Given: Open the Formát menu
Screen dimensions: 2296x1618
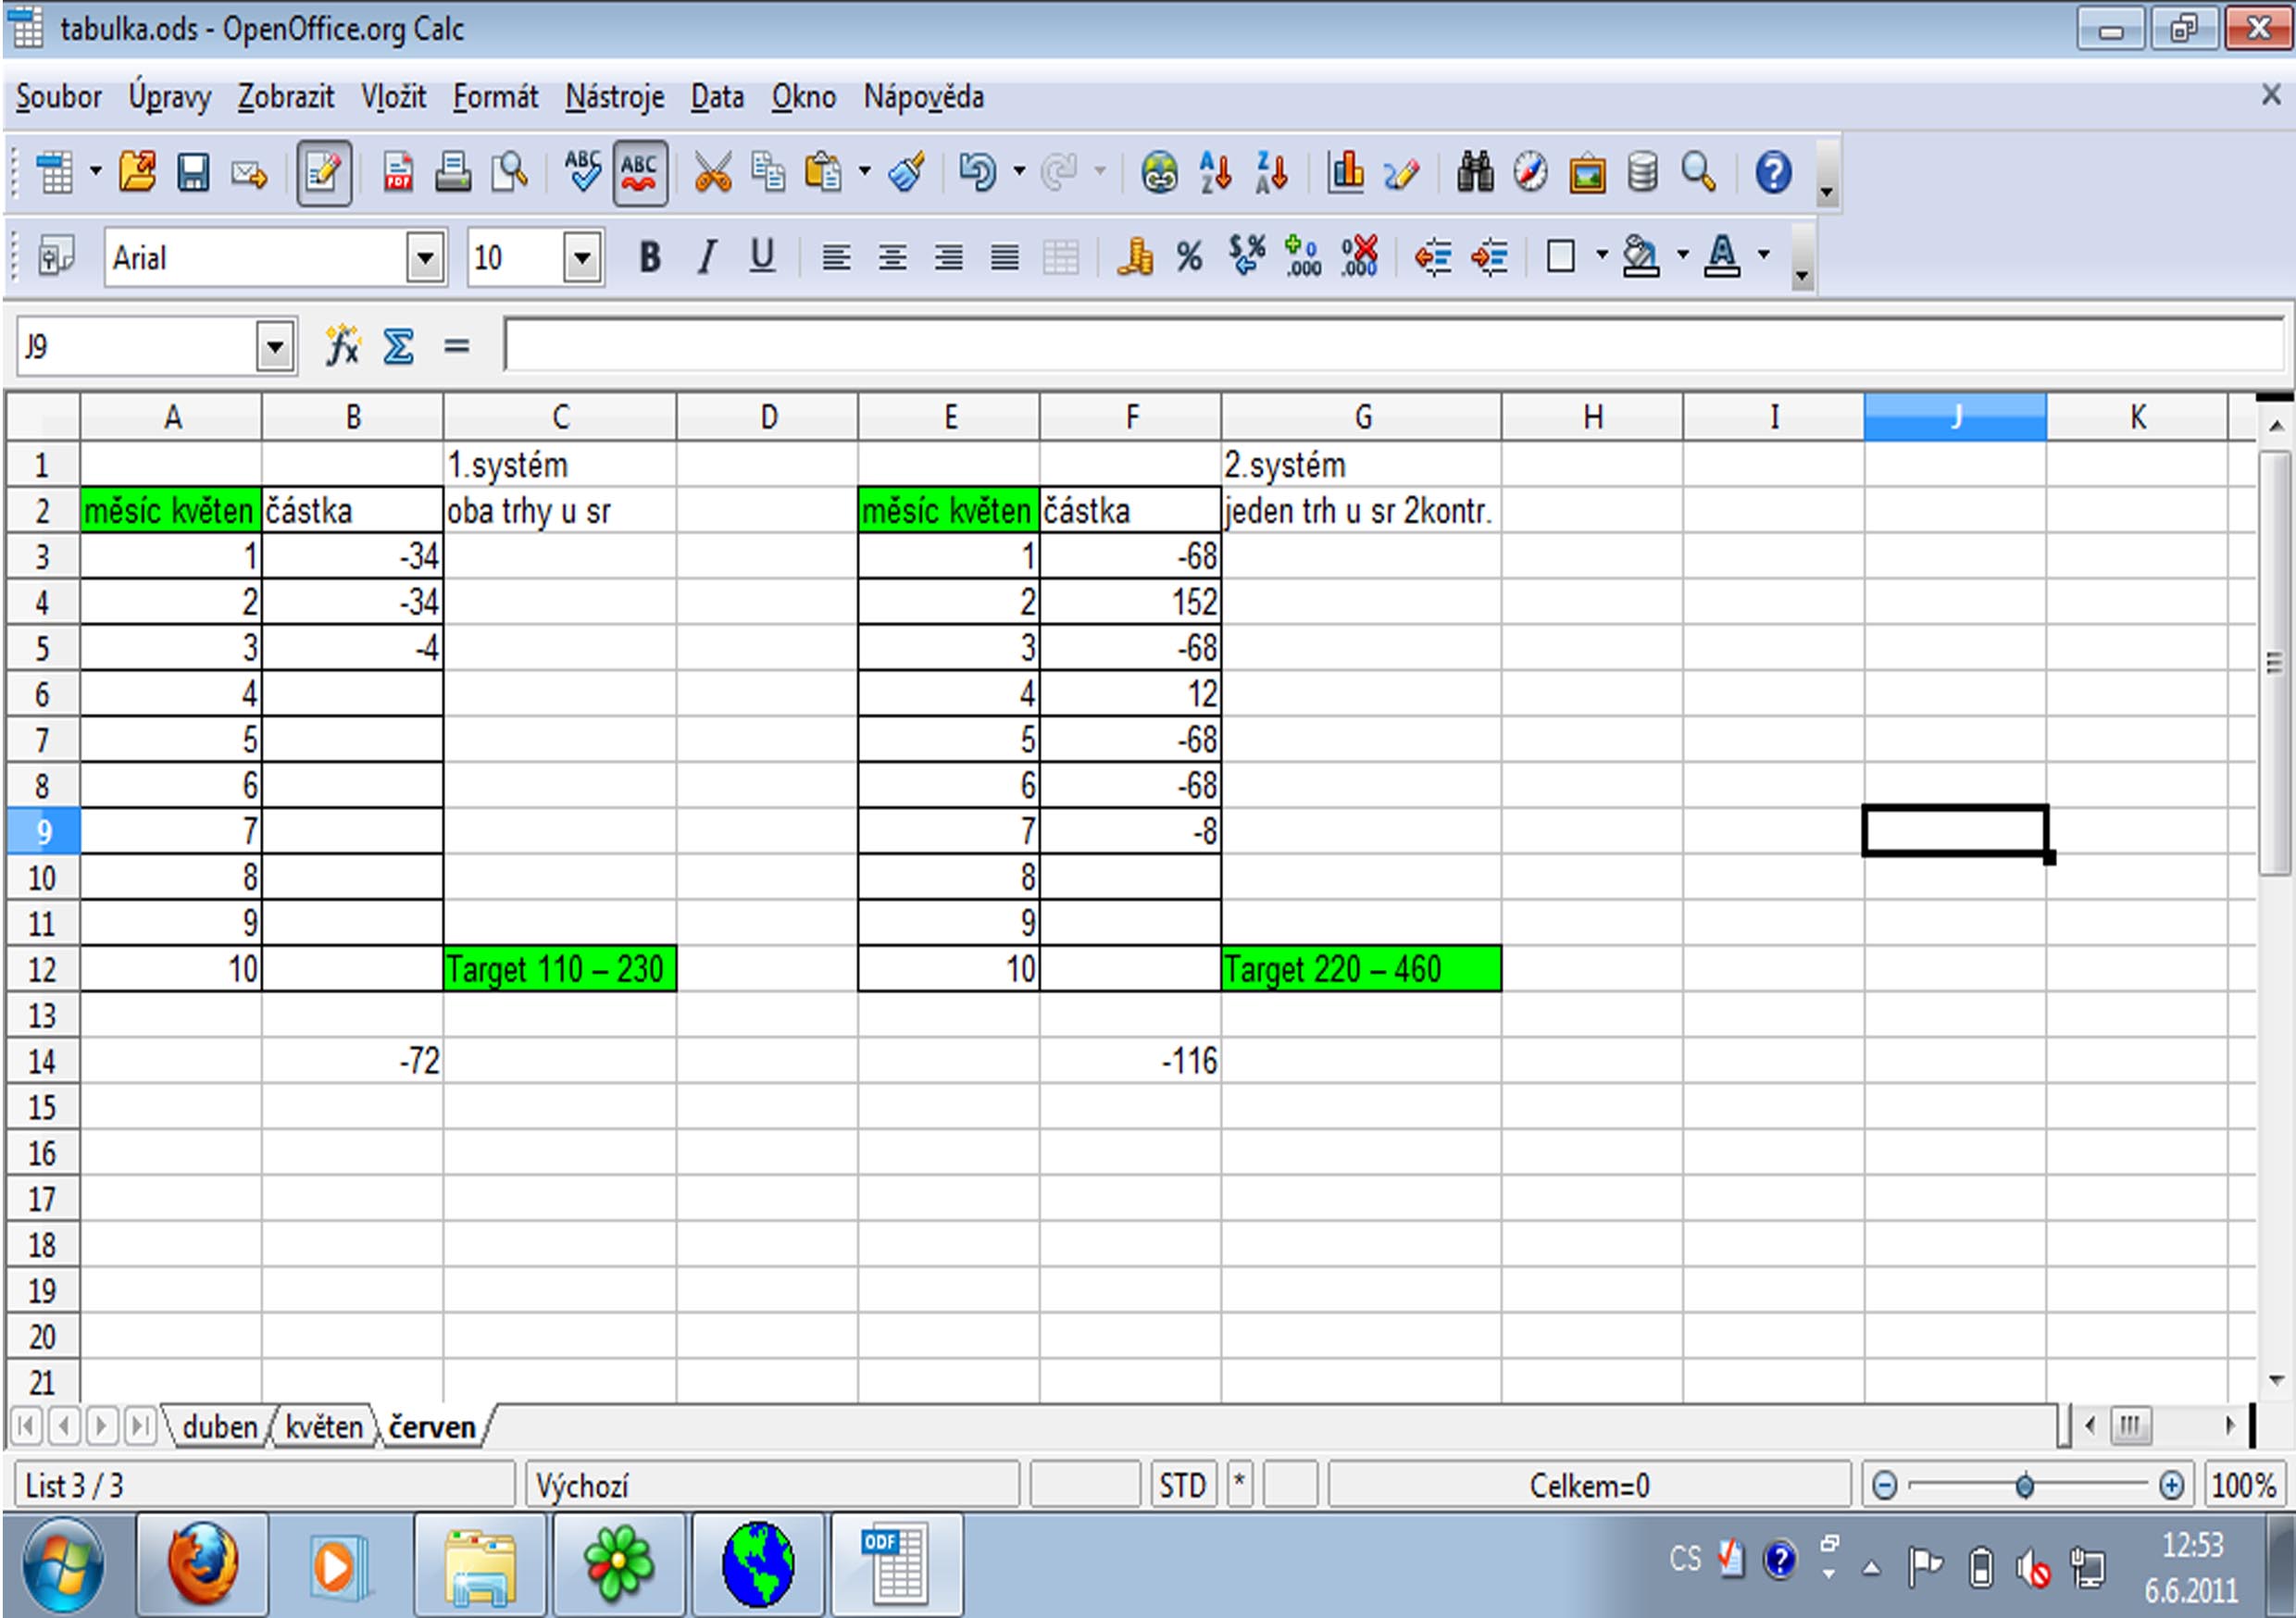Looking at the screenshot, I should click(x=495, y=97).
